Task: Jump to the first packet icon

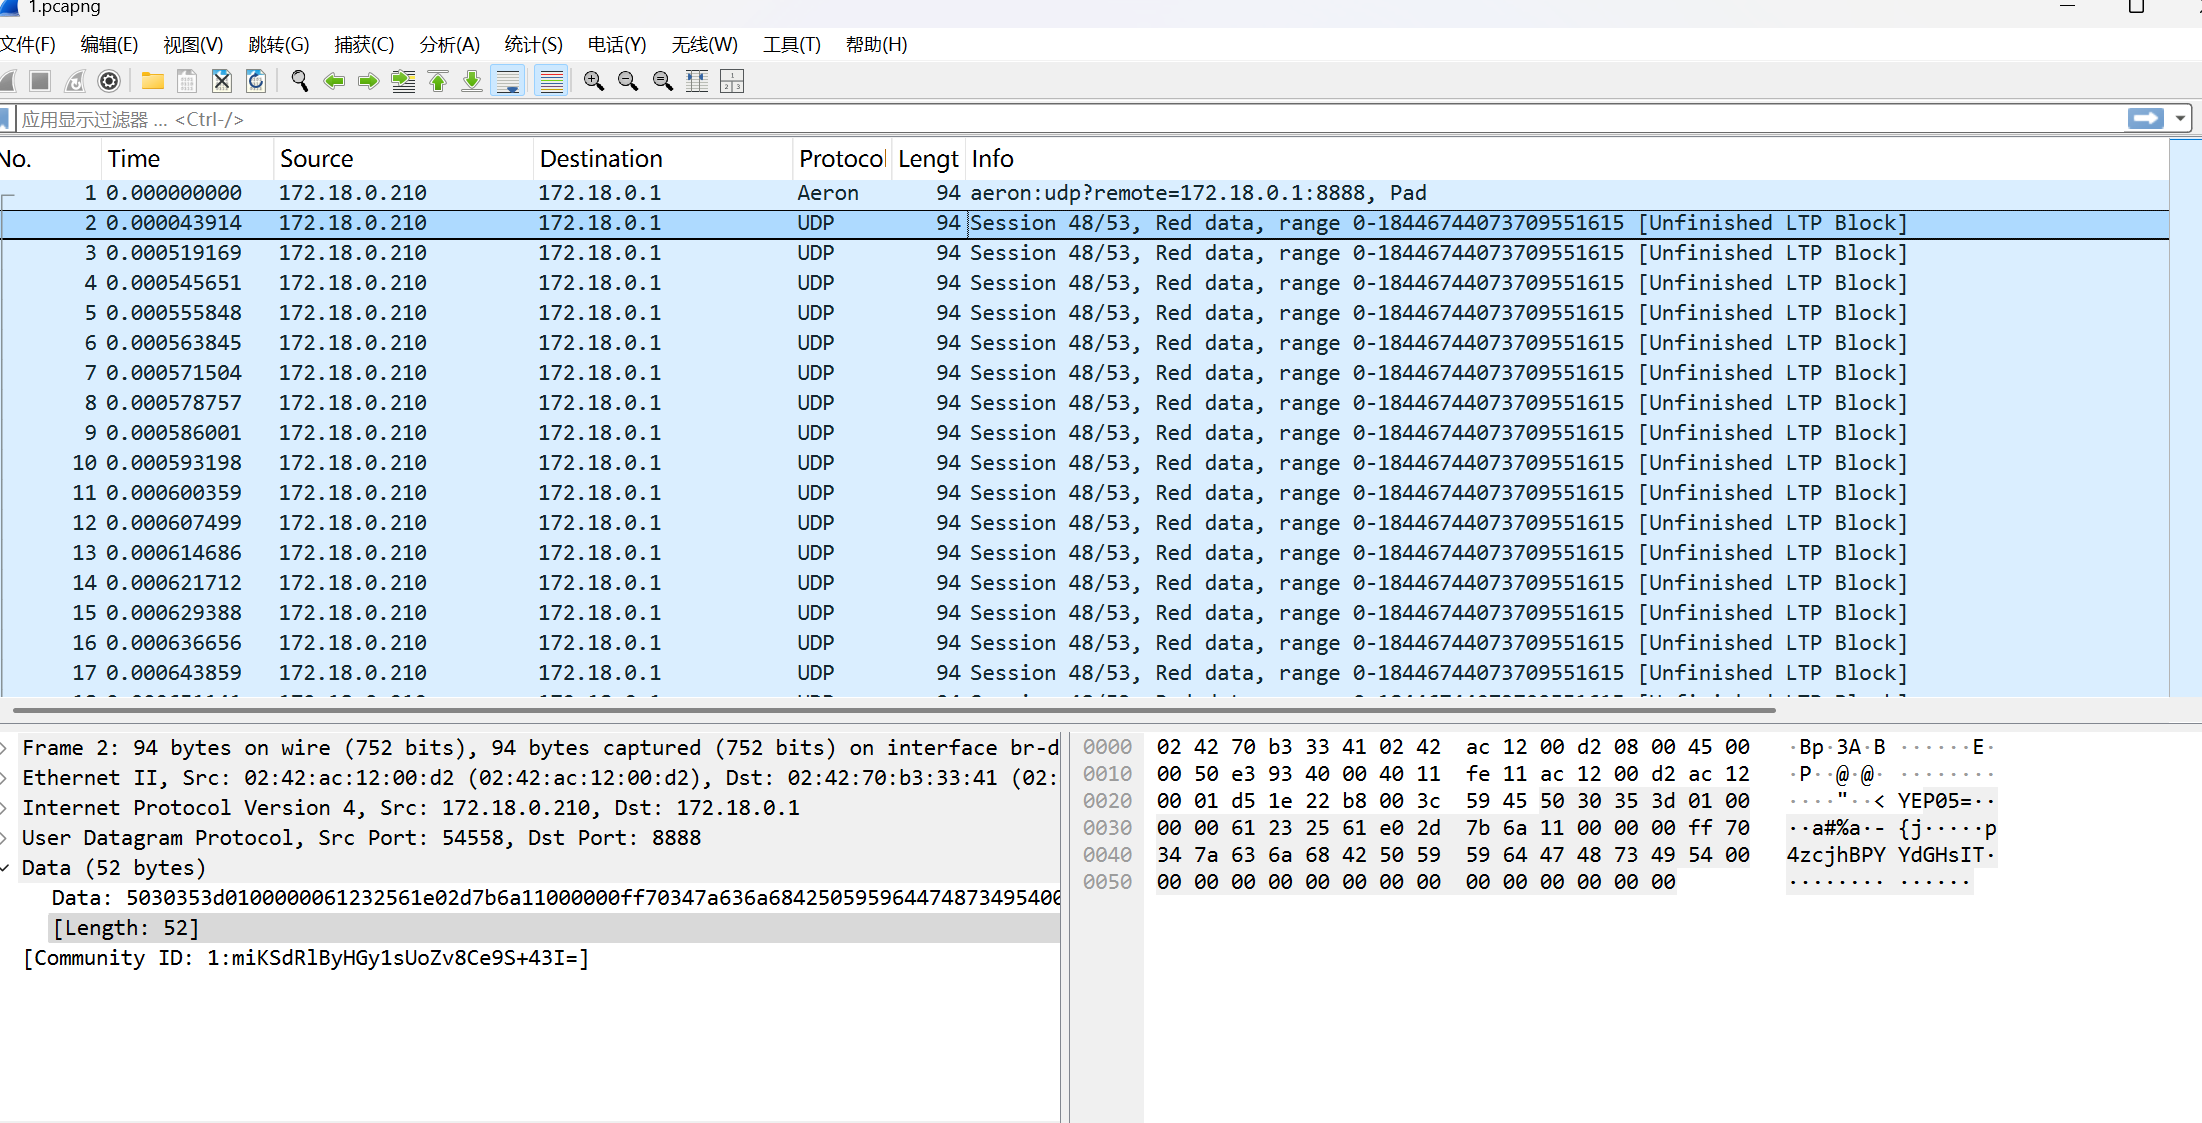Action: (x=438, y=82)
